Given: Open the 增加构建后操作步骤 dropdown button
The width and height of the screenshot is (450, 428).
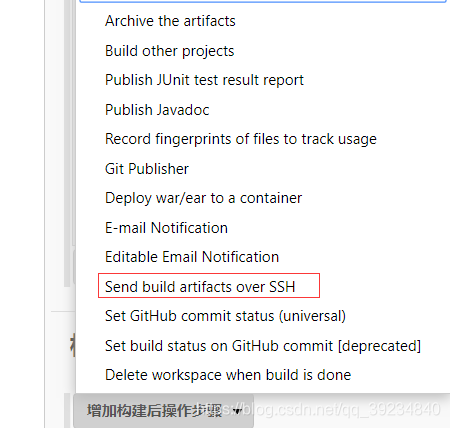Looking at the screenshot, I should coord(163,411).
